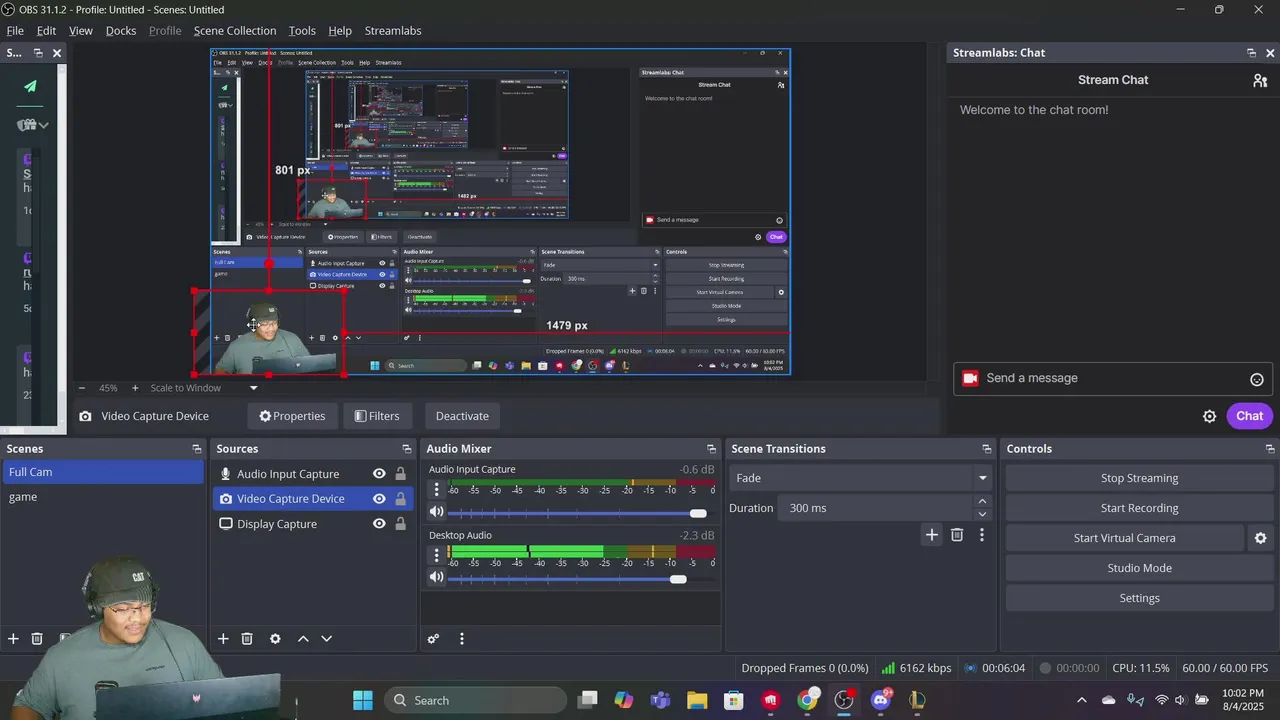
Task: Open Audio Input Capture options dots
Action: pyautogui.click(x=436, y=490)
